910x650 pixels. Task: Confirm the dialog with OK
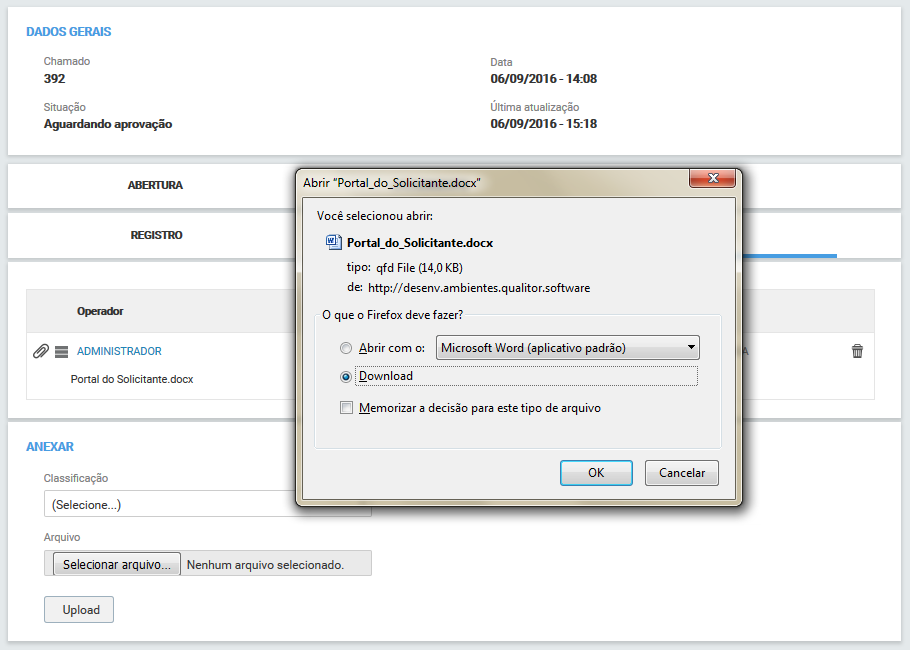click(x=596, y=473)
